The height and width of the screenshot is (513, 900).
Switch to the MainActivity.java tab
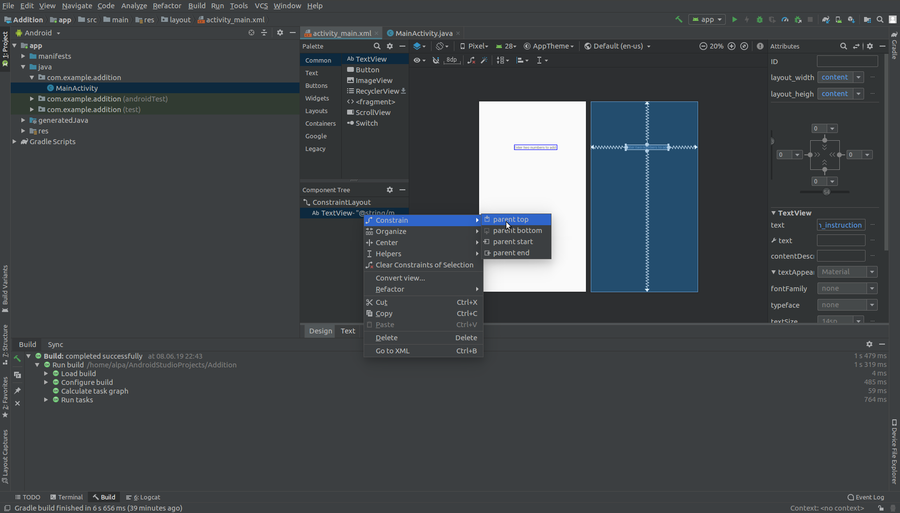coord(420,33)
